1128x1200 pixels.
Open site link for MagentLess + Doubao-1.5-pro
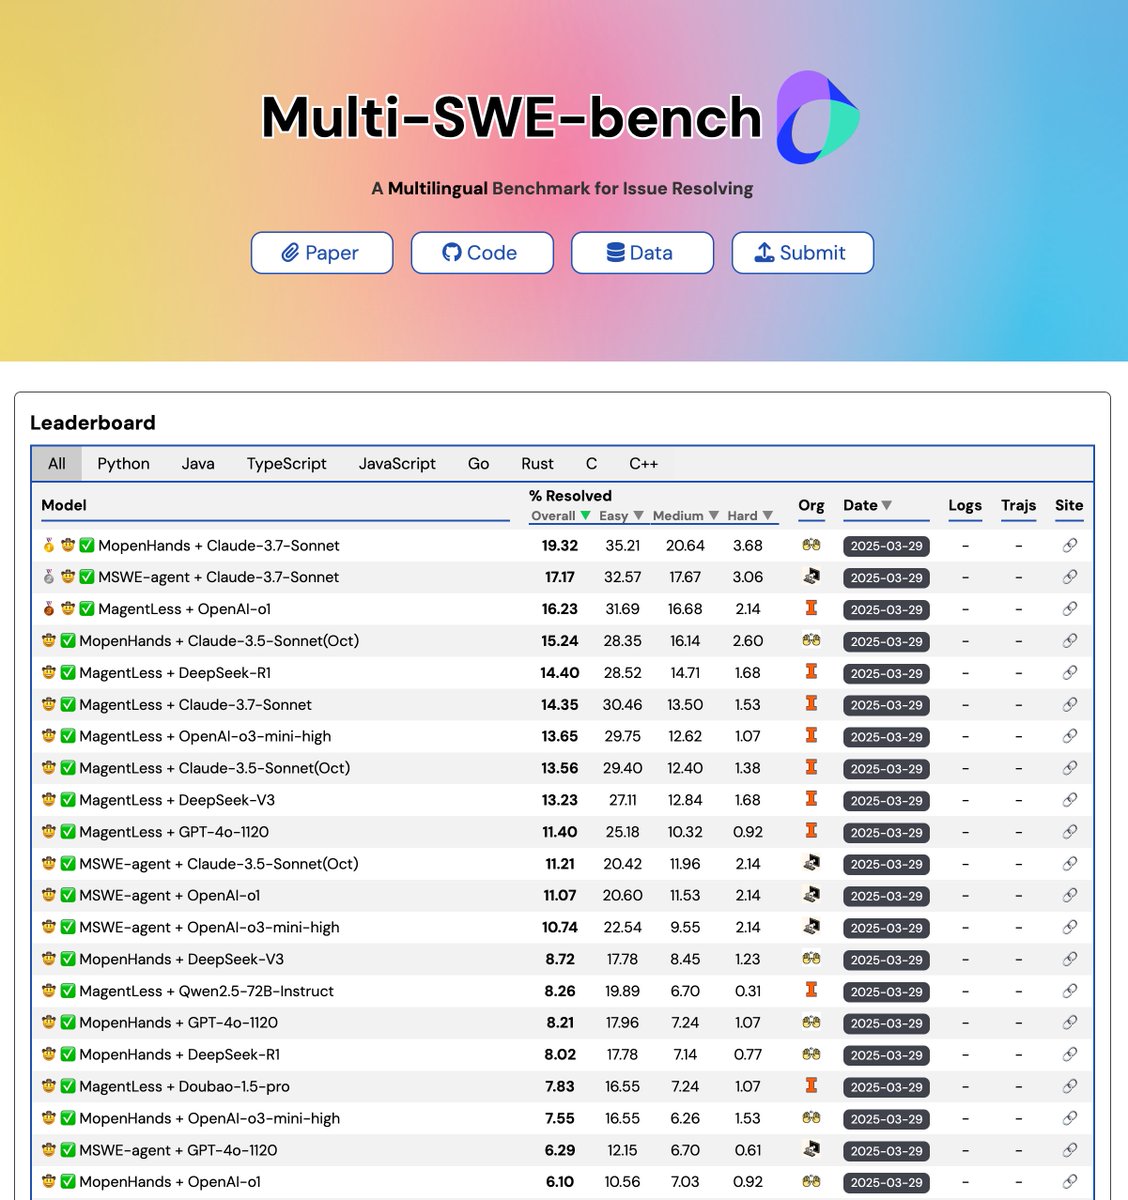point(1070,1086)
